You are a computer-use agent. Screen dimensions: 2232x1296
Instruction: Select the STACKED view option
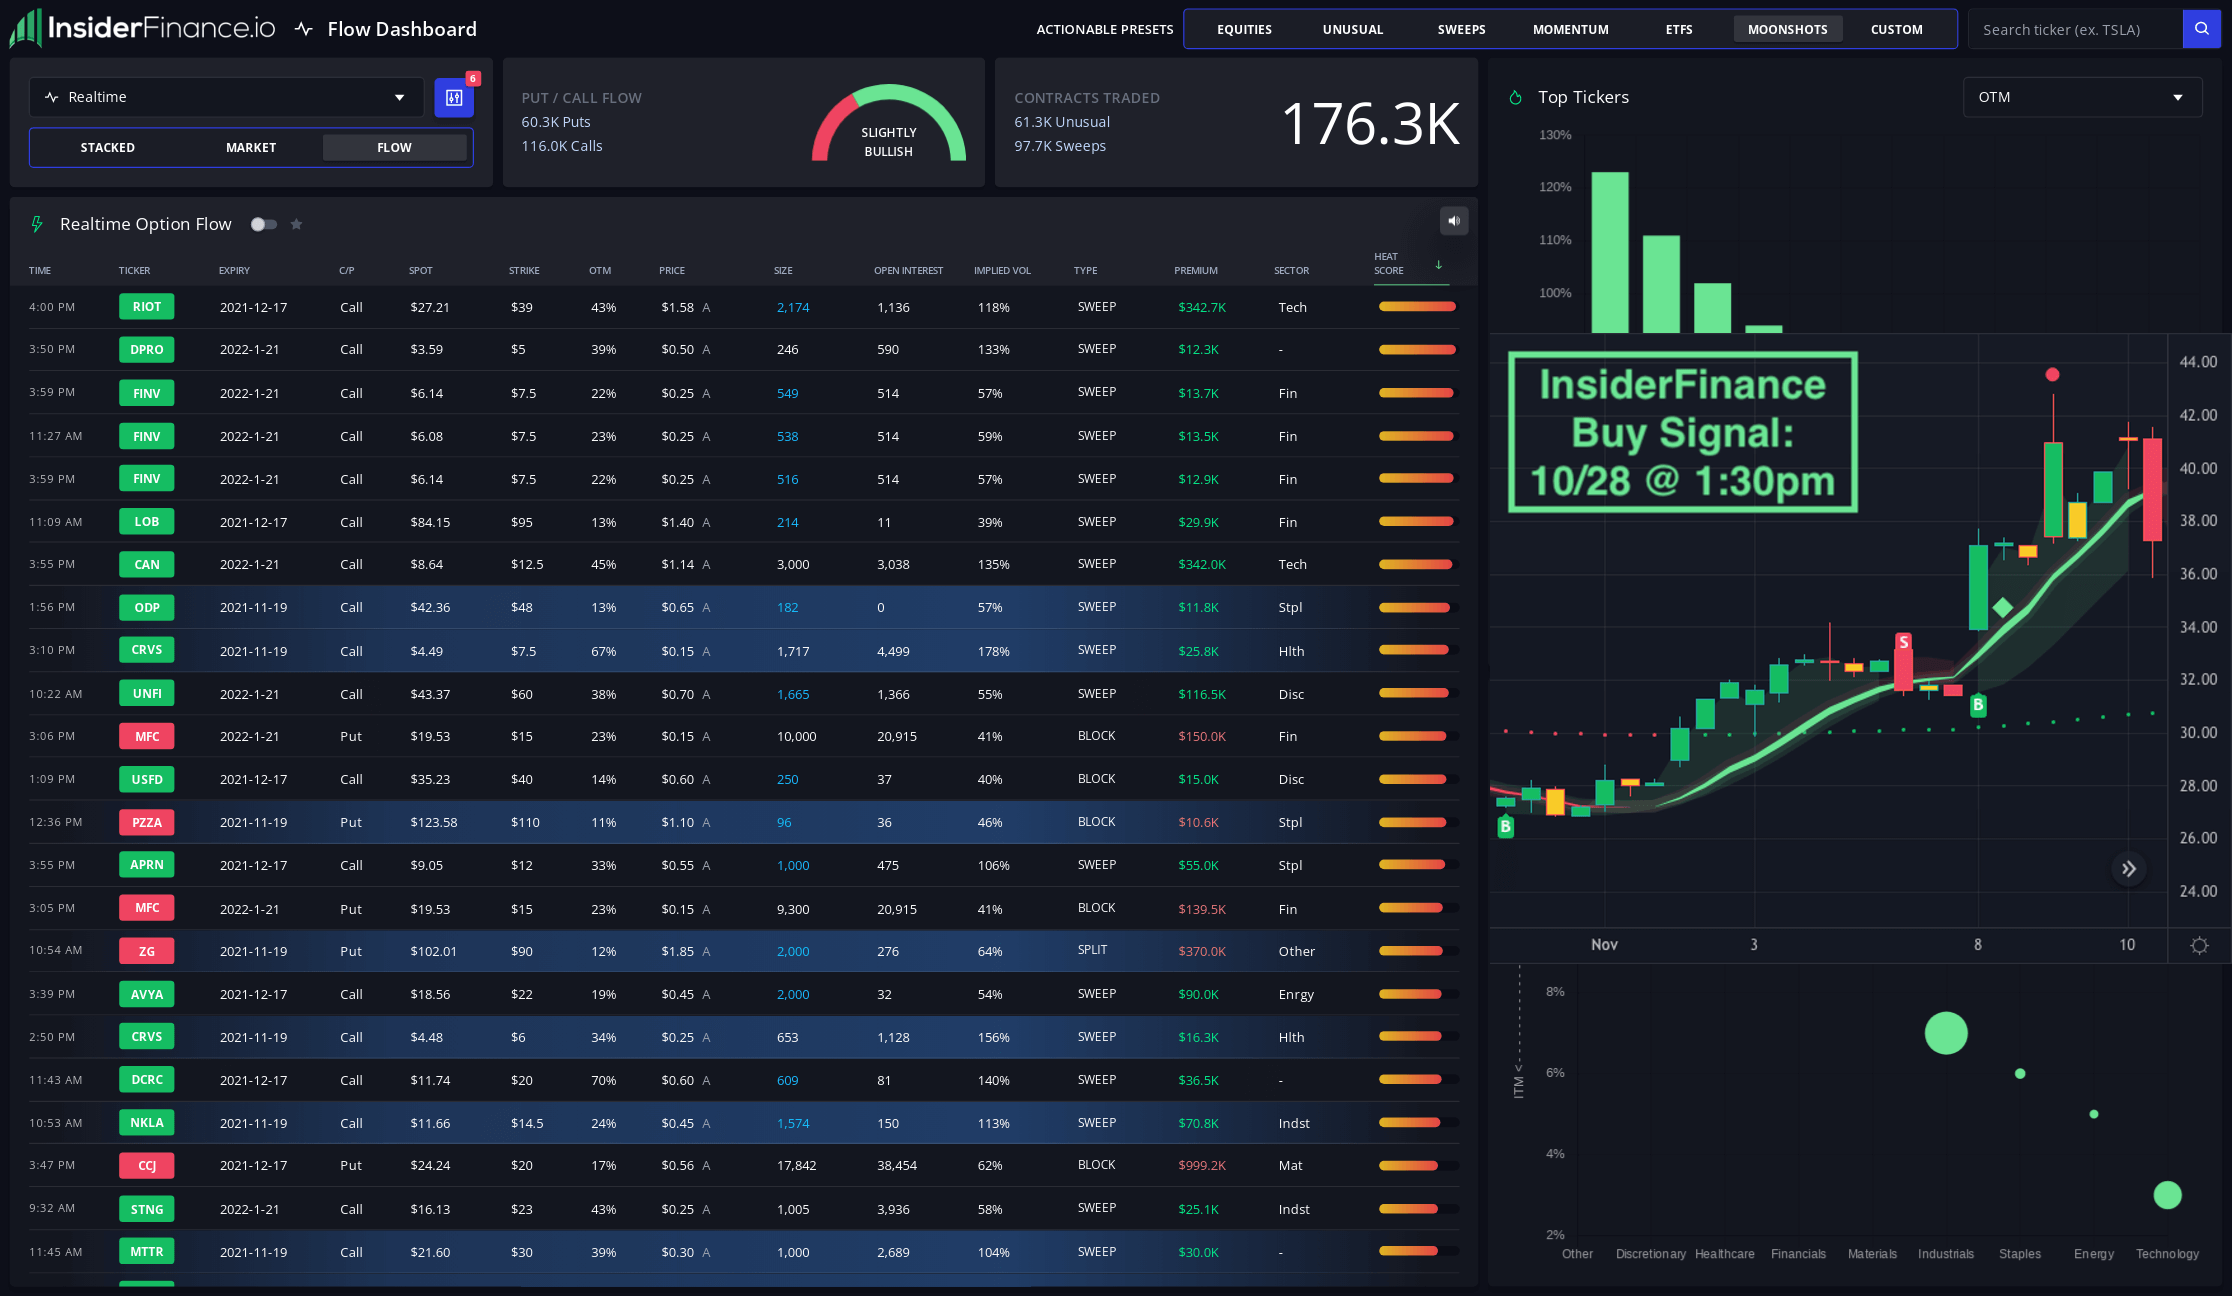[107, 147]
